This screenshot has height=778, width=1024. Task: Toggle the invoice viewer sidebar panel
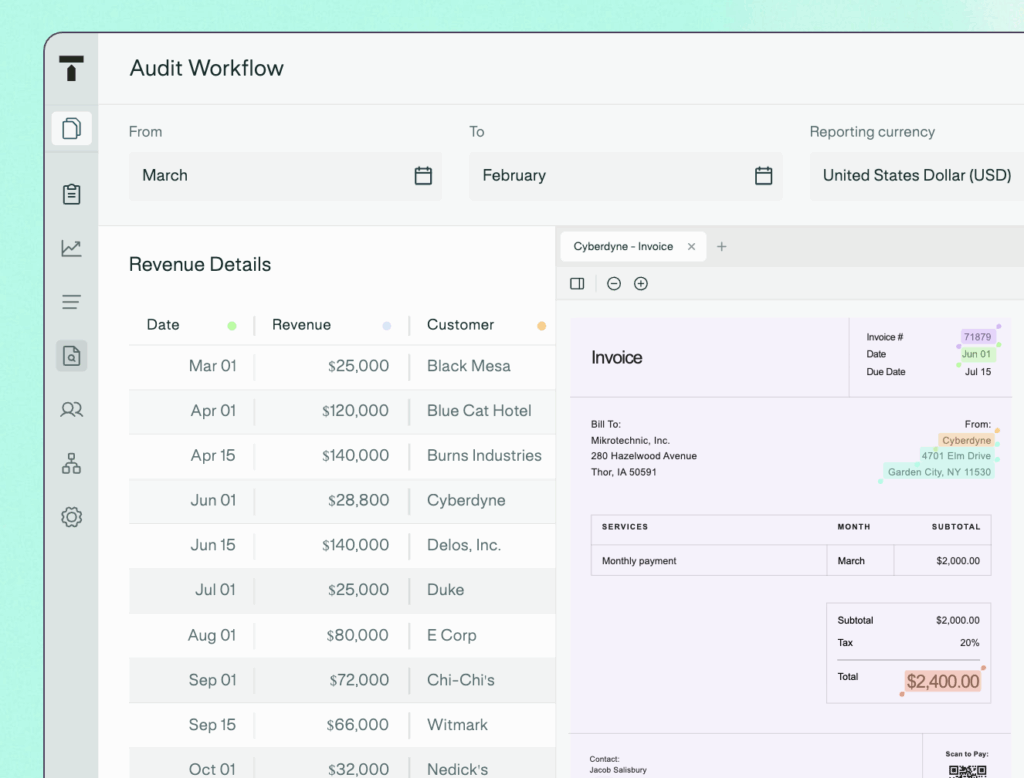pyautogui.click(x=577, y=284)
